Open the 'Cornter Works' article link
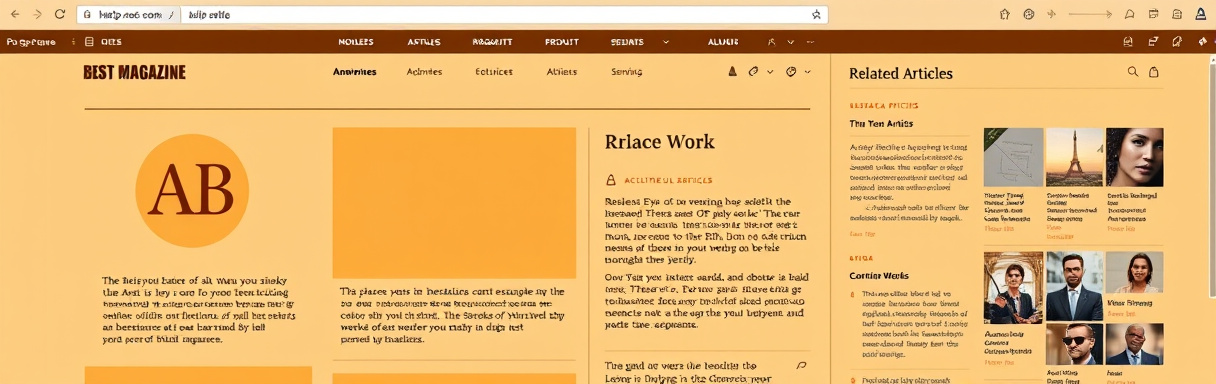This screenshot has height=384, width=1216. coord(879,275)
